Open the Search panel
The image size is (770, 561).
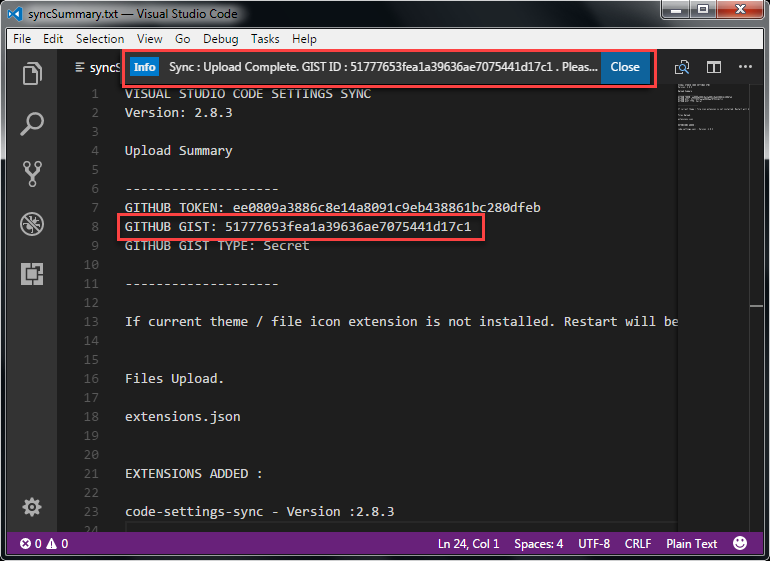(x=32, y=124)
